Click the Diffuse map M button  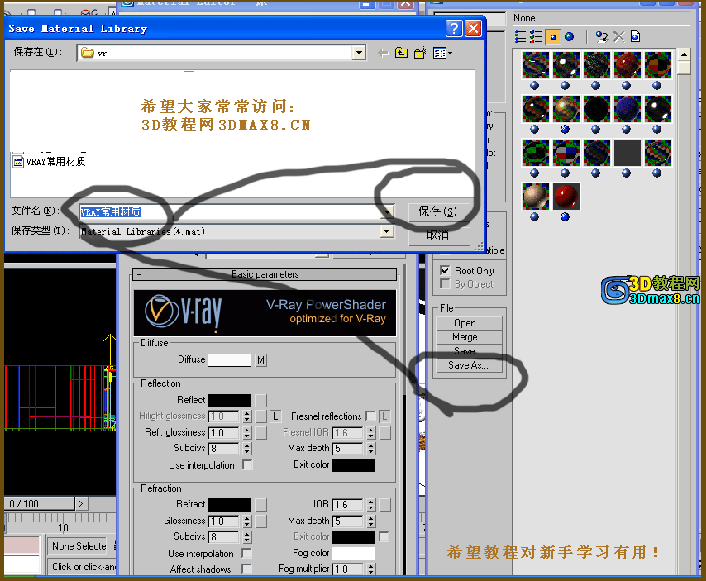261,360
